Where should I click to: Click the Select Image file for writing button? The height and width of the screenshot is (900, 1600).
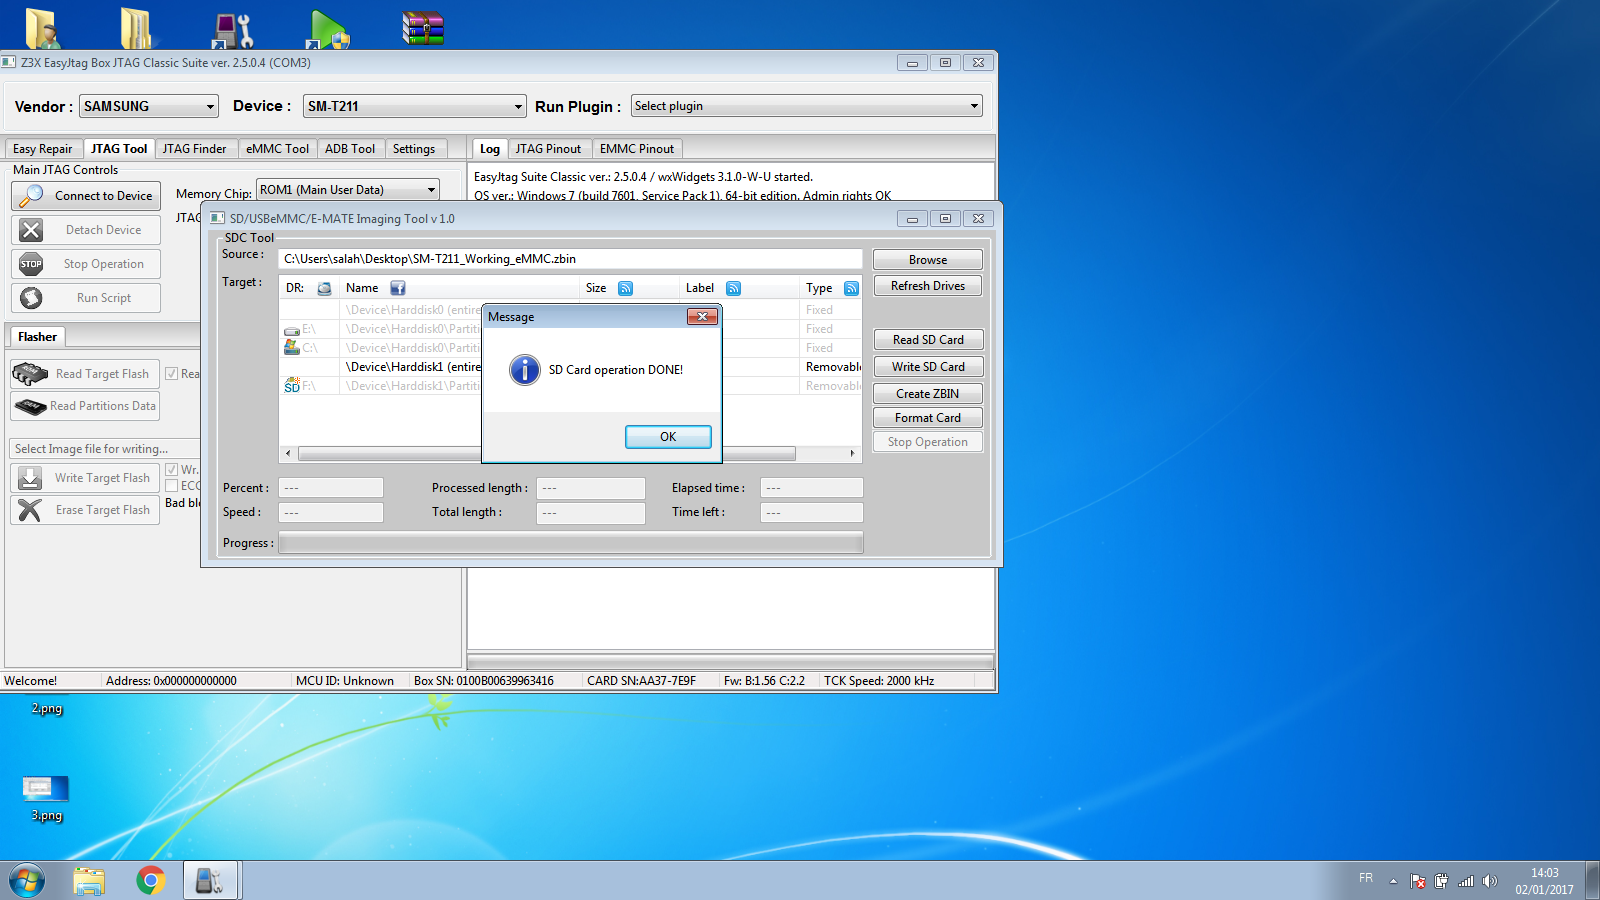(104, 449)
